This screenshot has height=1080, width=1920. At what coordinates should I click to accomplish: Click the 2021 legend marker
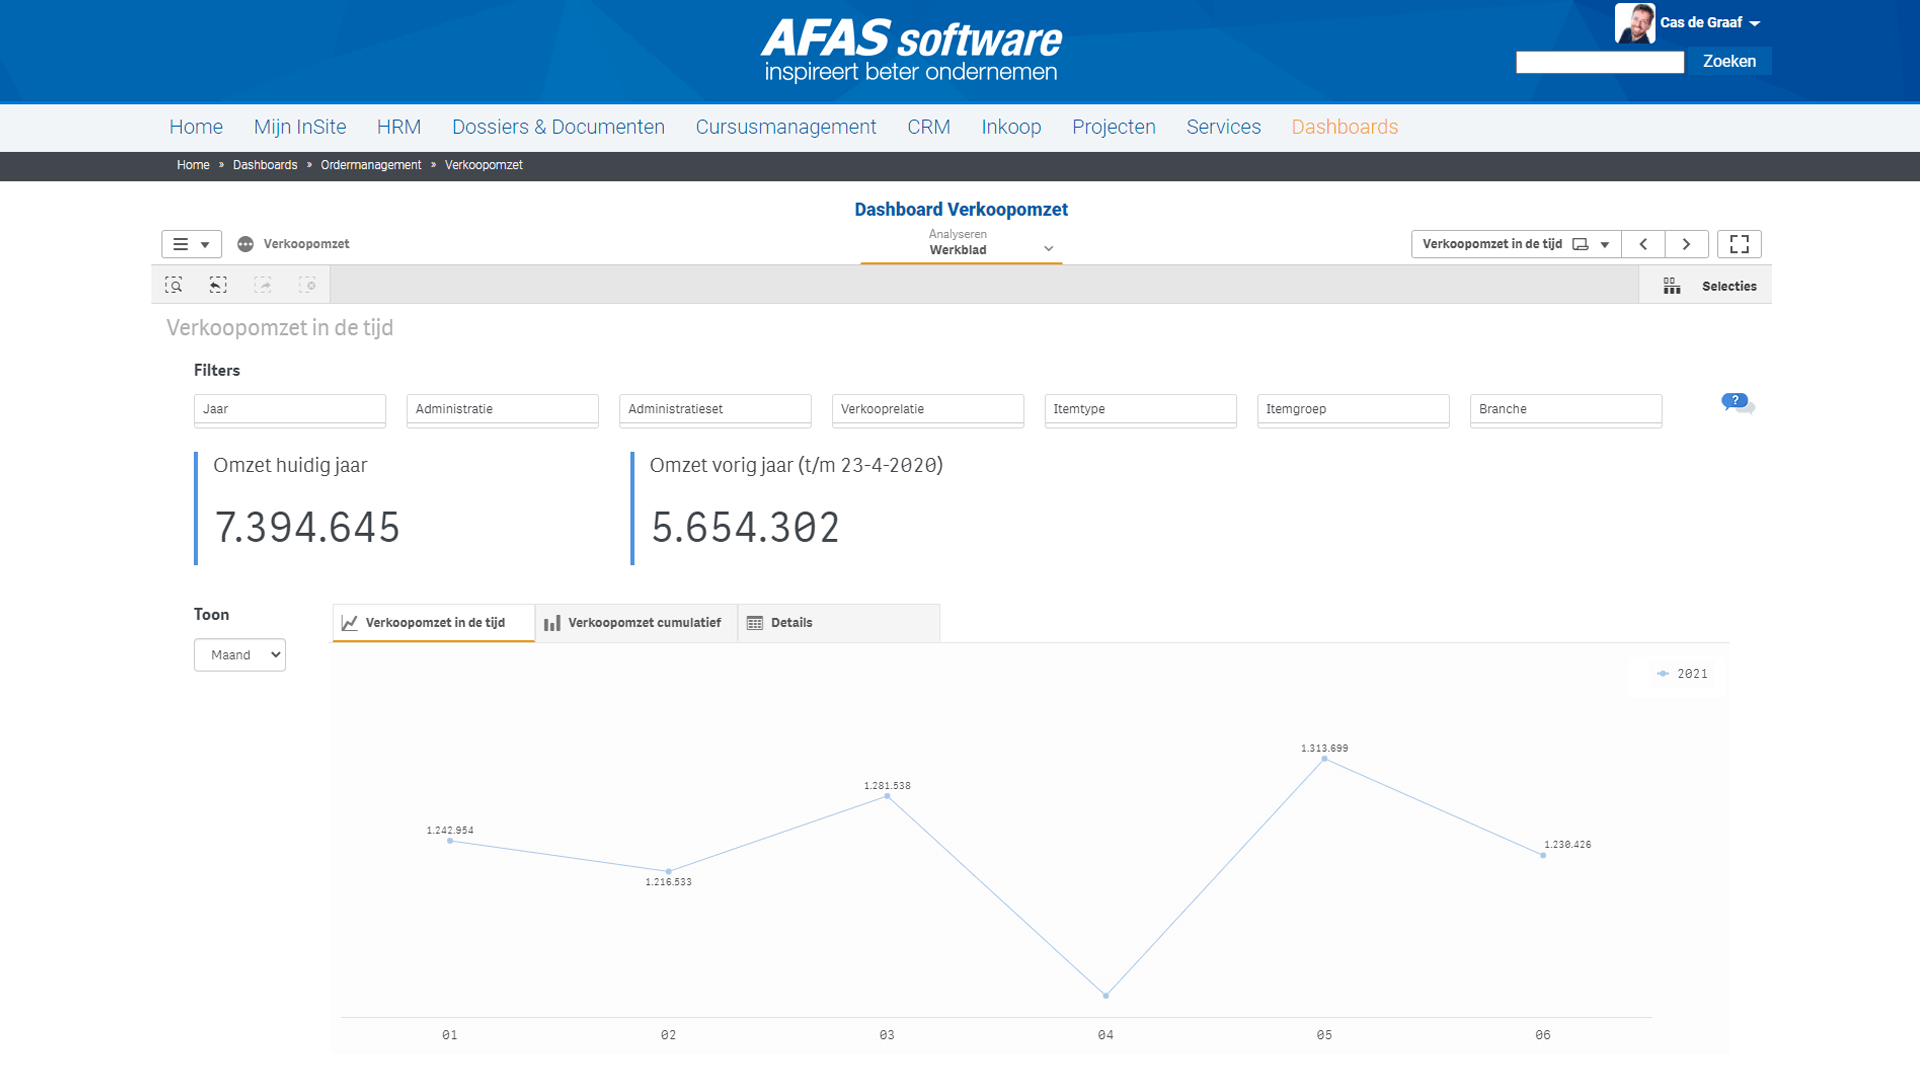[x=1663, y=674]
